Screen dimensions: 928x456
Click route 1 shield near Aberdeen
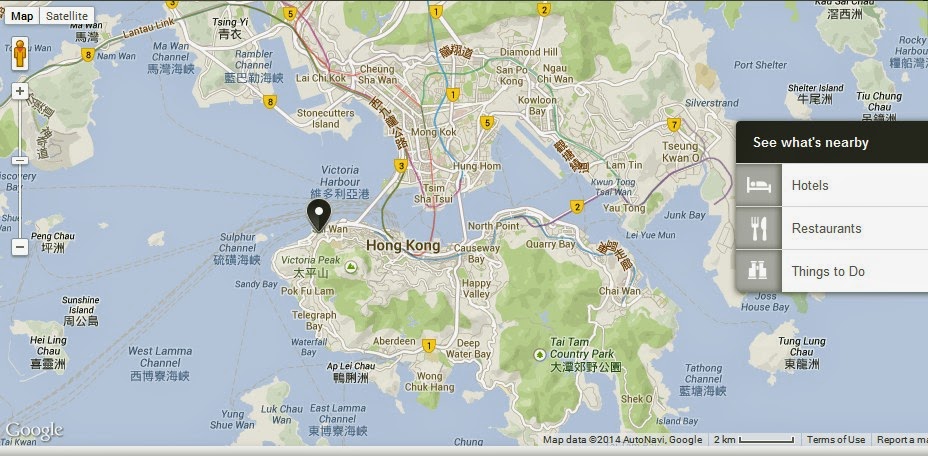coord(429,345)
